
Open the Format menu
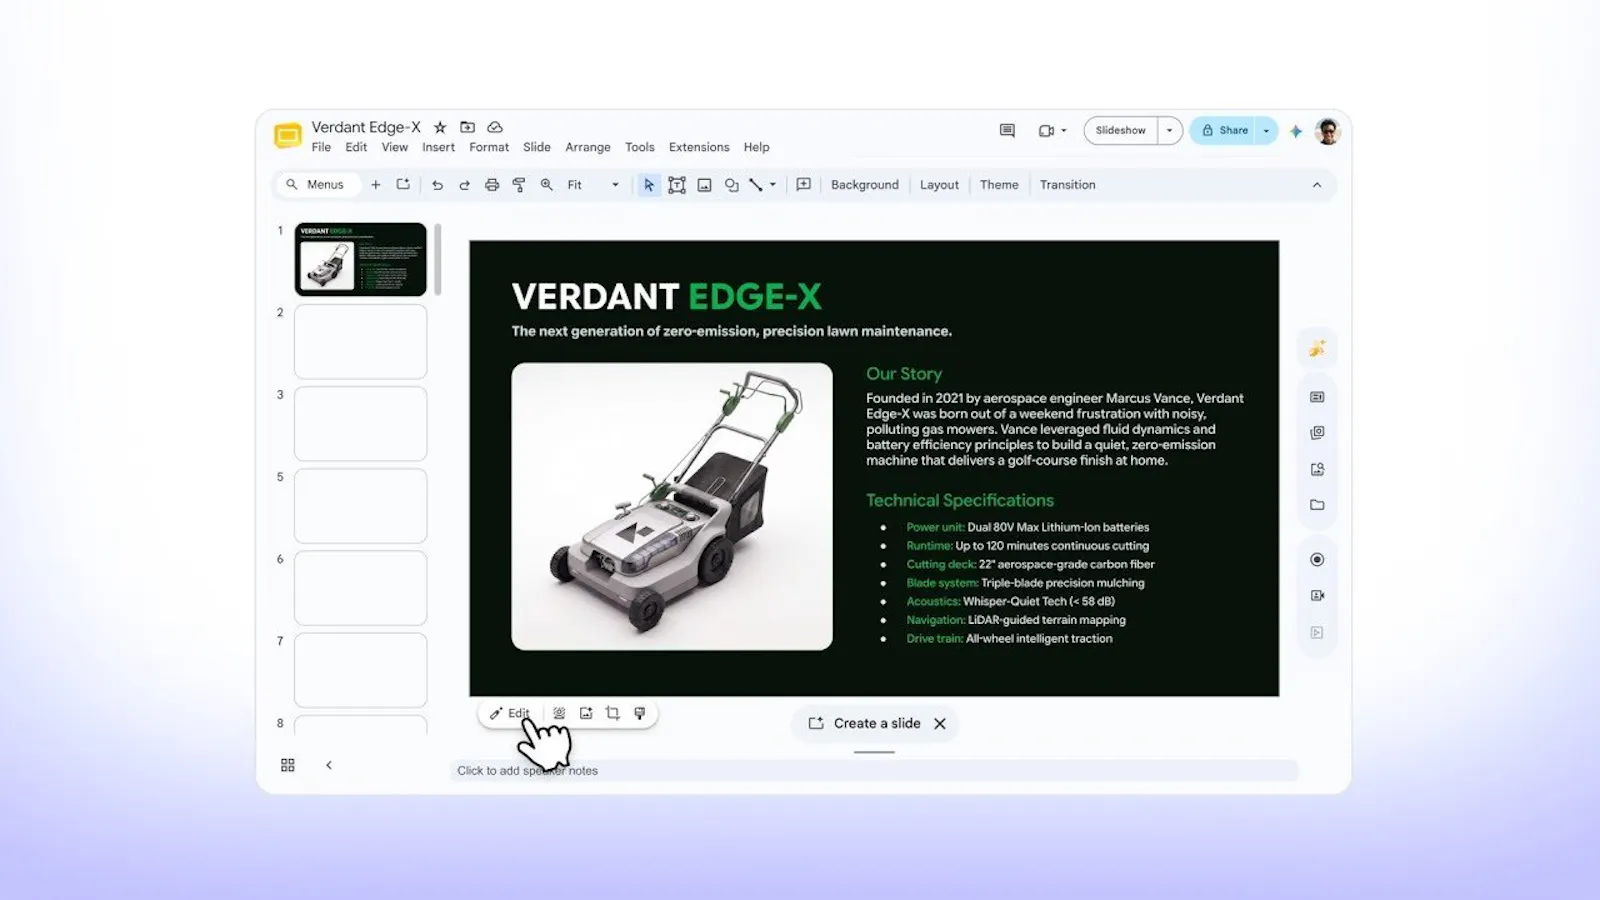coord(489,147)
